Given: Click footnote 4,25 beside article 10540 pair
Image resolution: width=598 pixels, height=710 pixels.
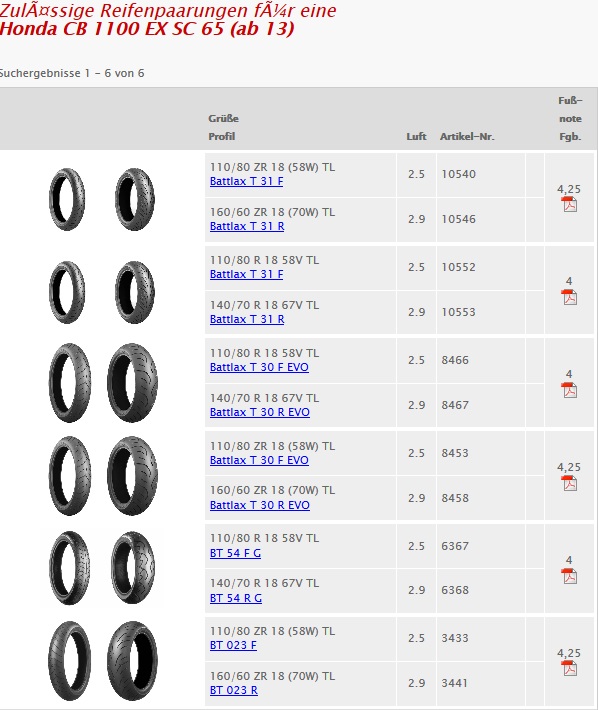Looking at the screenshot, I should coord(569,189).
